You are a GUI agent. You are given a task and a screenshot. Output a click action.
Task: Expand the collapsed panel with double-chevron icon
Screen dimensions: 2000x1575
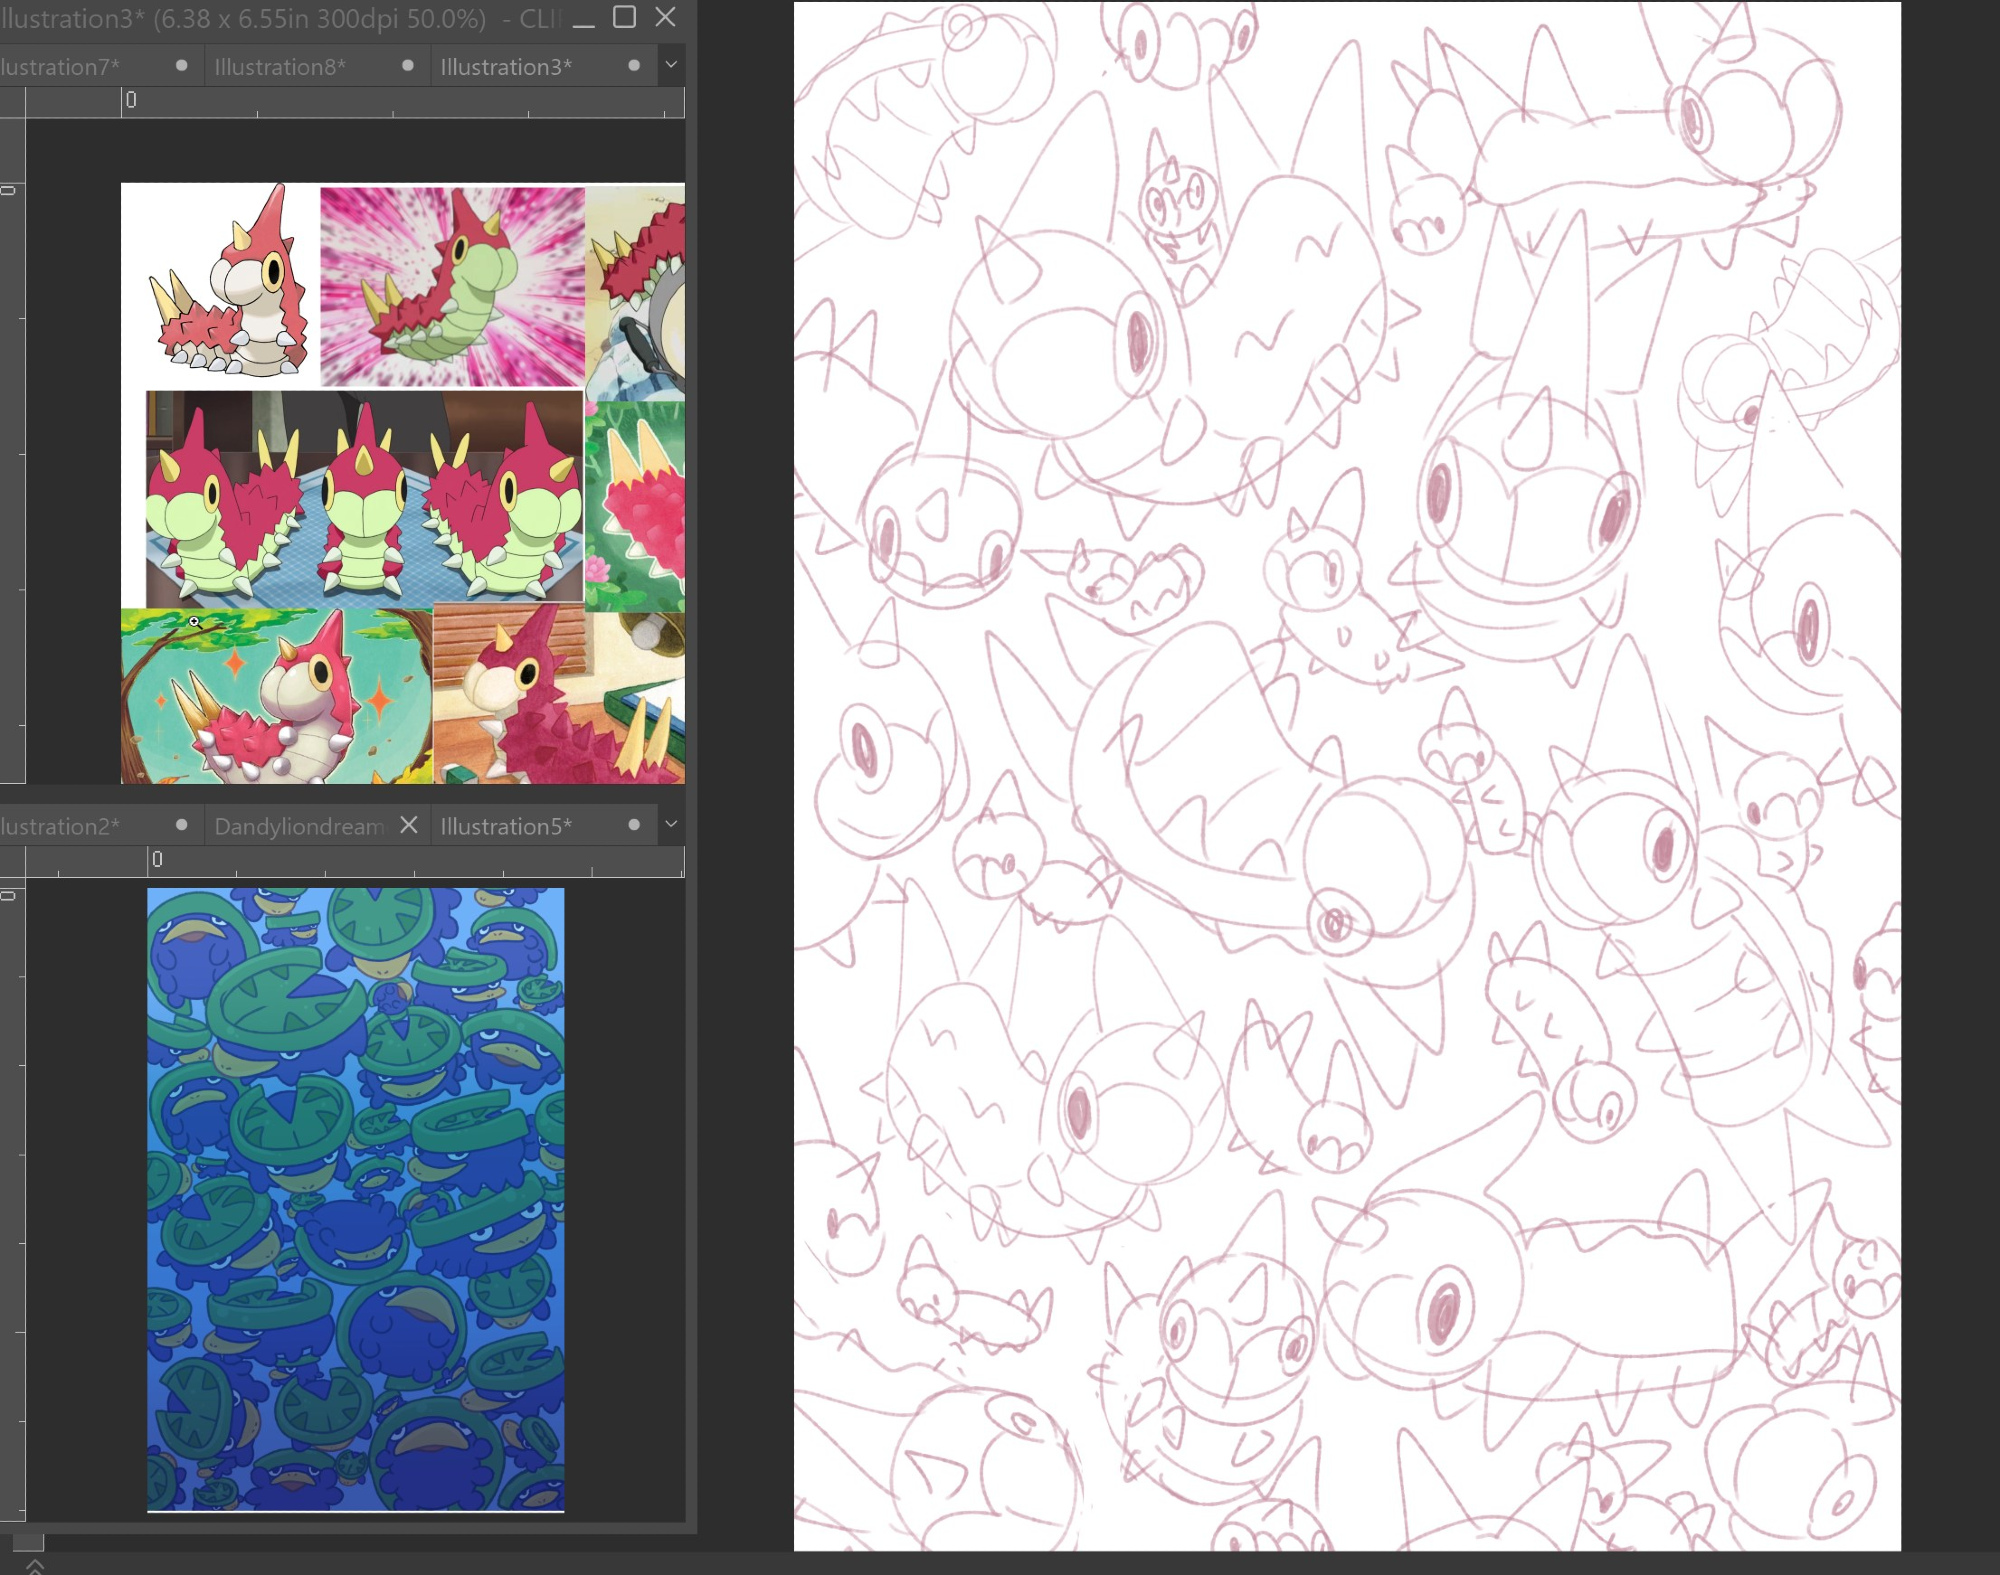click(x=34, y=1566)
